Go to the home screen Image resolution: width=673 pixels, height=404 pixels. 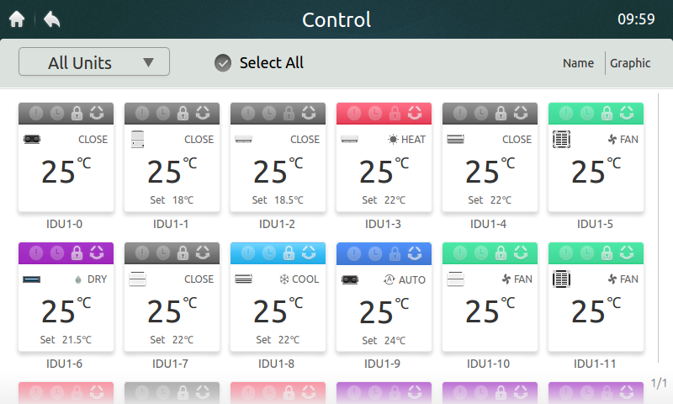[x=17, y=19]
